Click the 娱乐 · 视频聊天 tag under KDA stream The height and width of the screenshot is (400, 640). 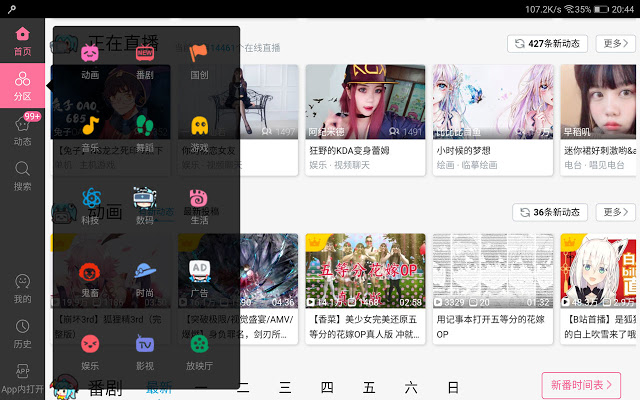tap(339, 165)
